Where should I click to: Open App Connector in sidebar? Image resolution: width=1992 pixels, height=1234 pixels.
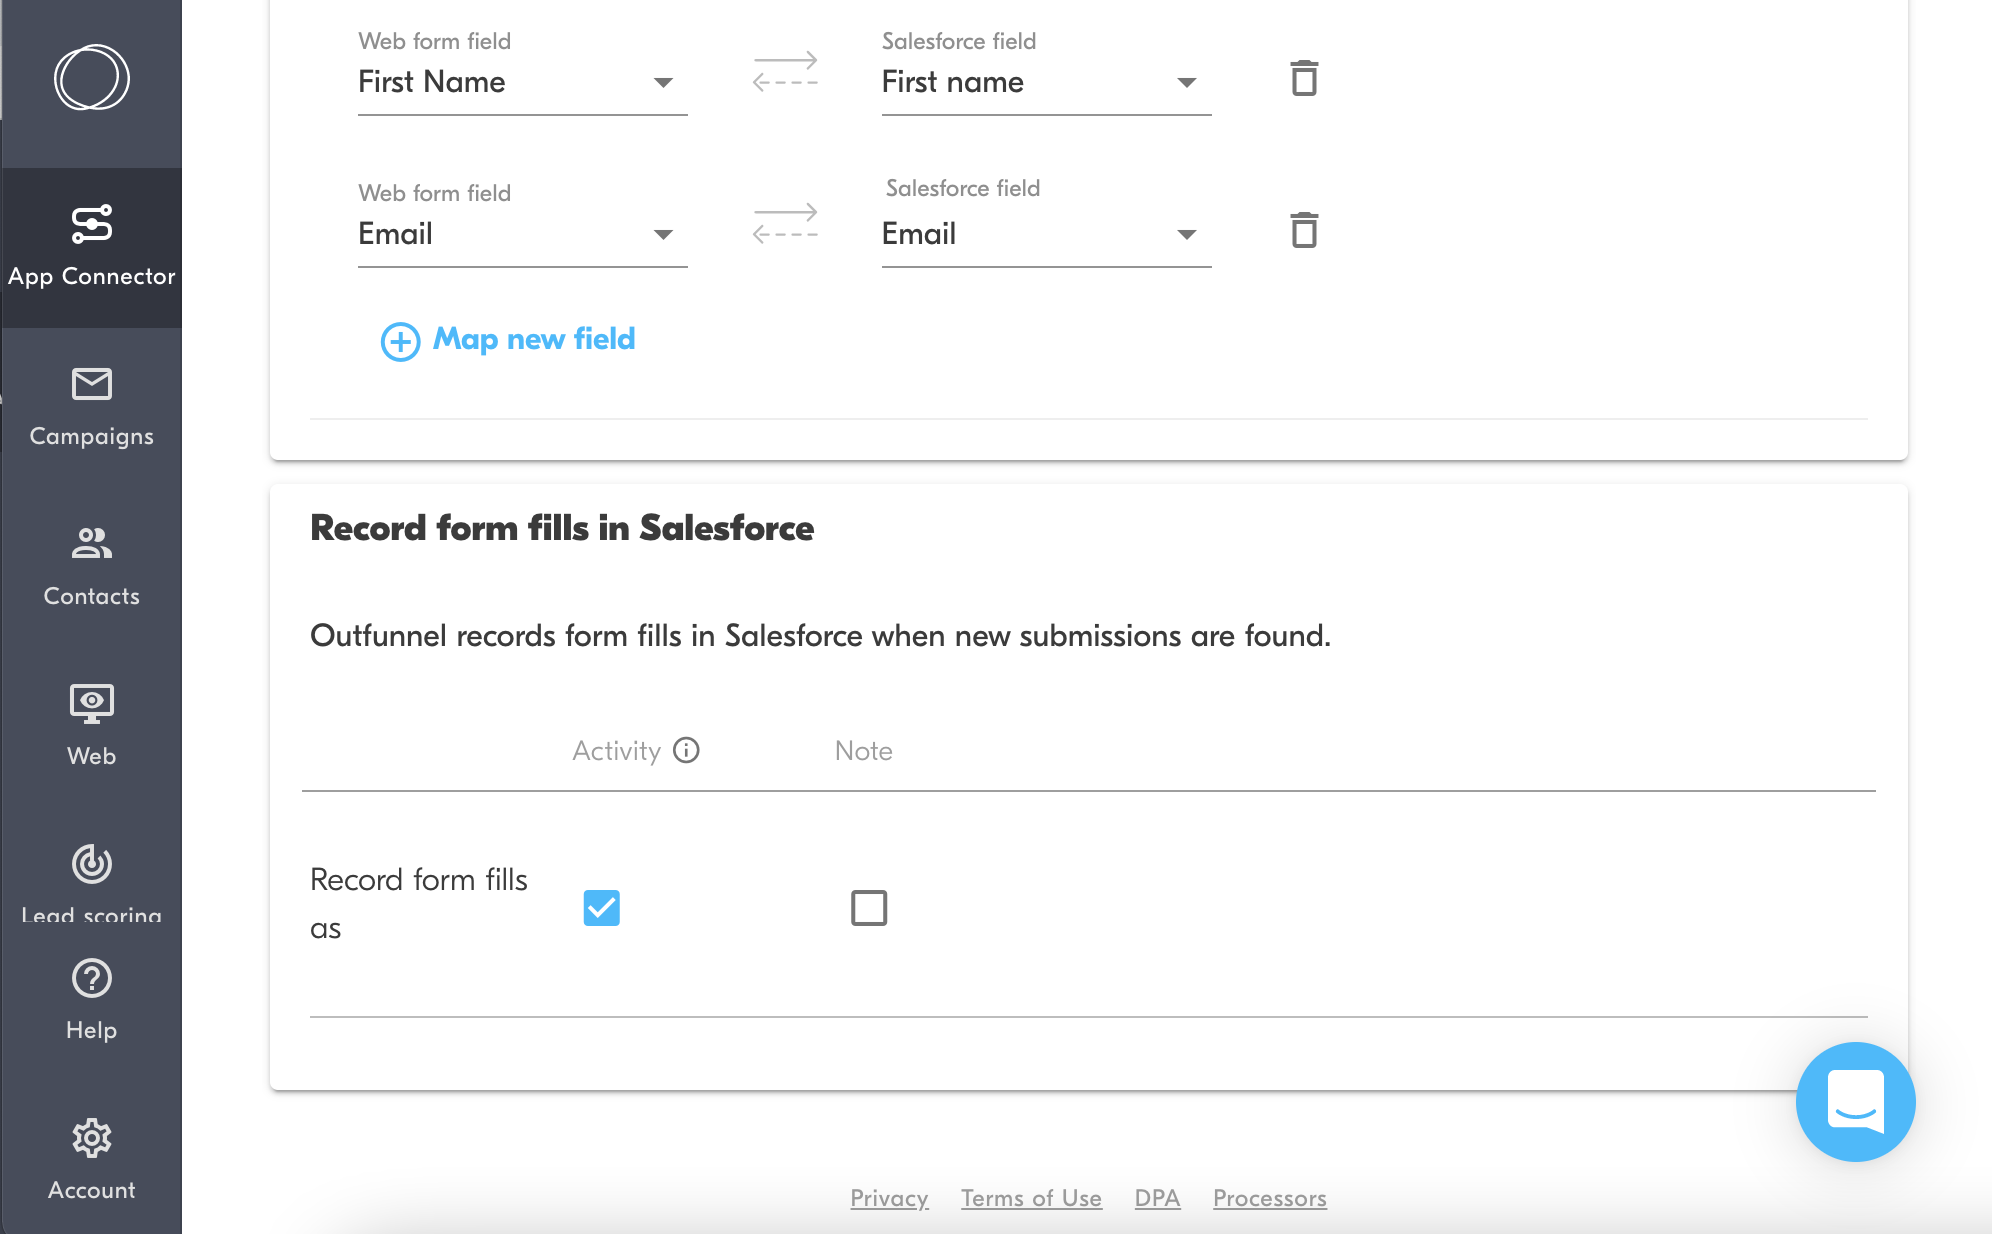tap(91, 246)
